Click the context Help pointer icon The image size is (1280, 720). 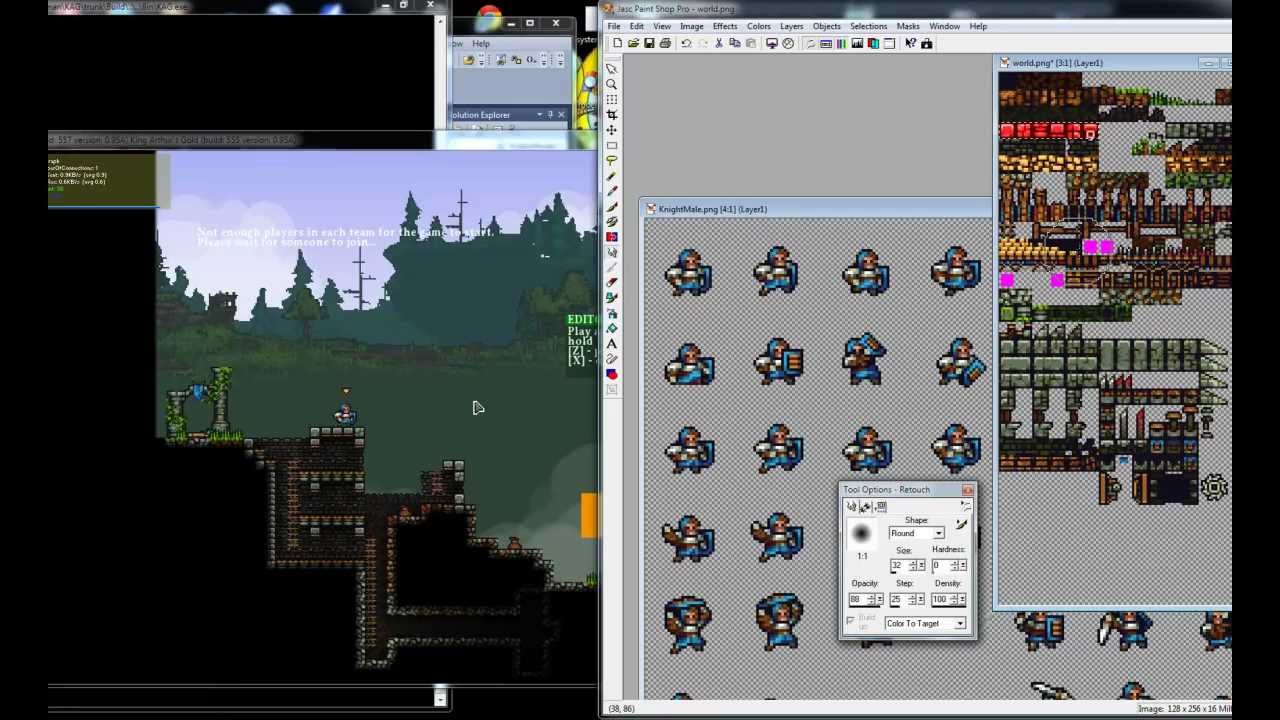[x=910, y=43]
